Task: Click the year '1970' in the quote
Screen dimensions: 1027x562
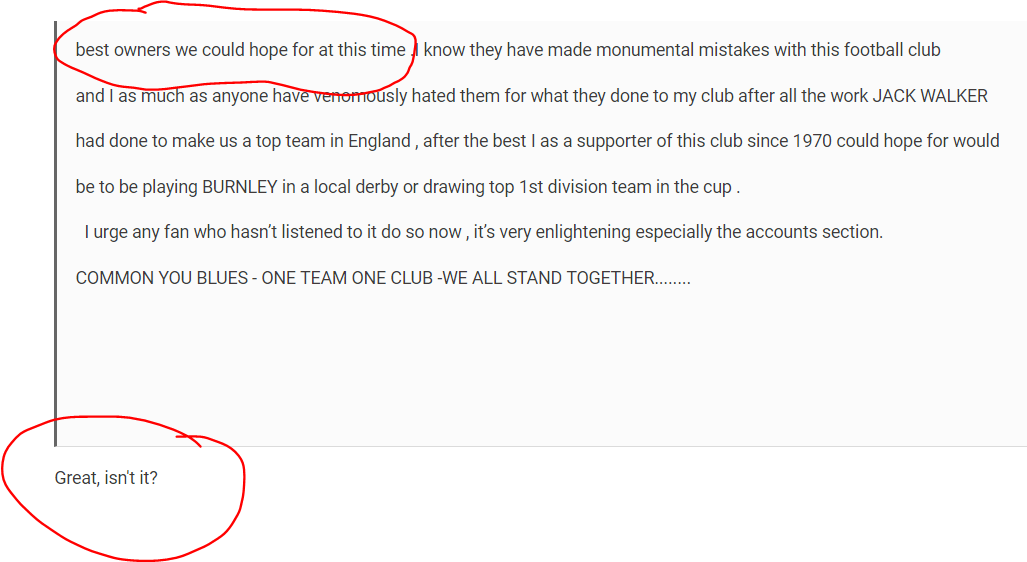Action: [x=812, y=141]
